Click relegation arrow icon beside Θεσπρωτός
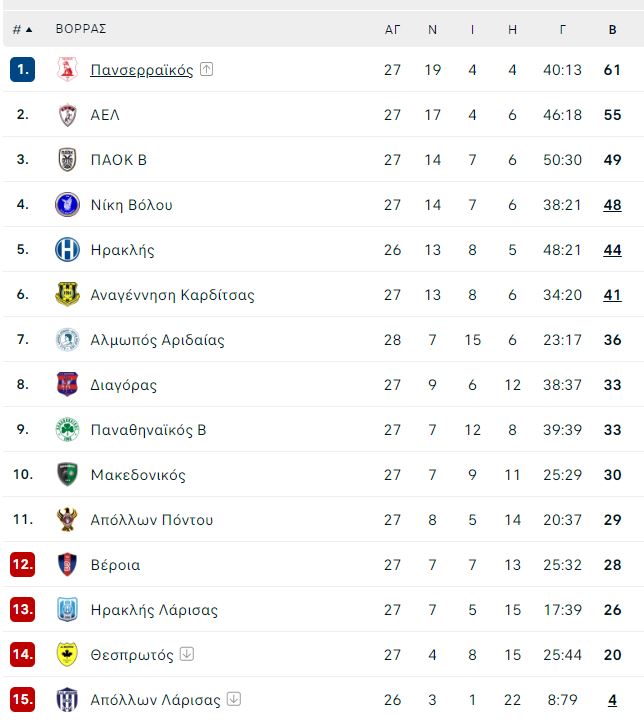 (x=187, y=653)
